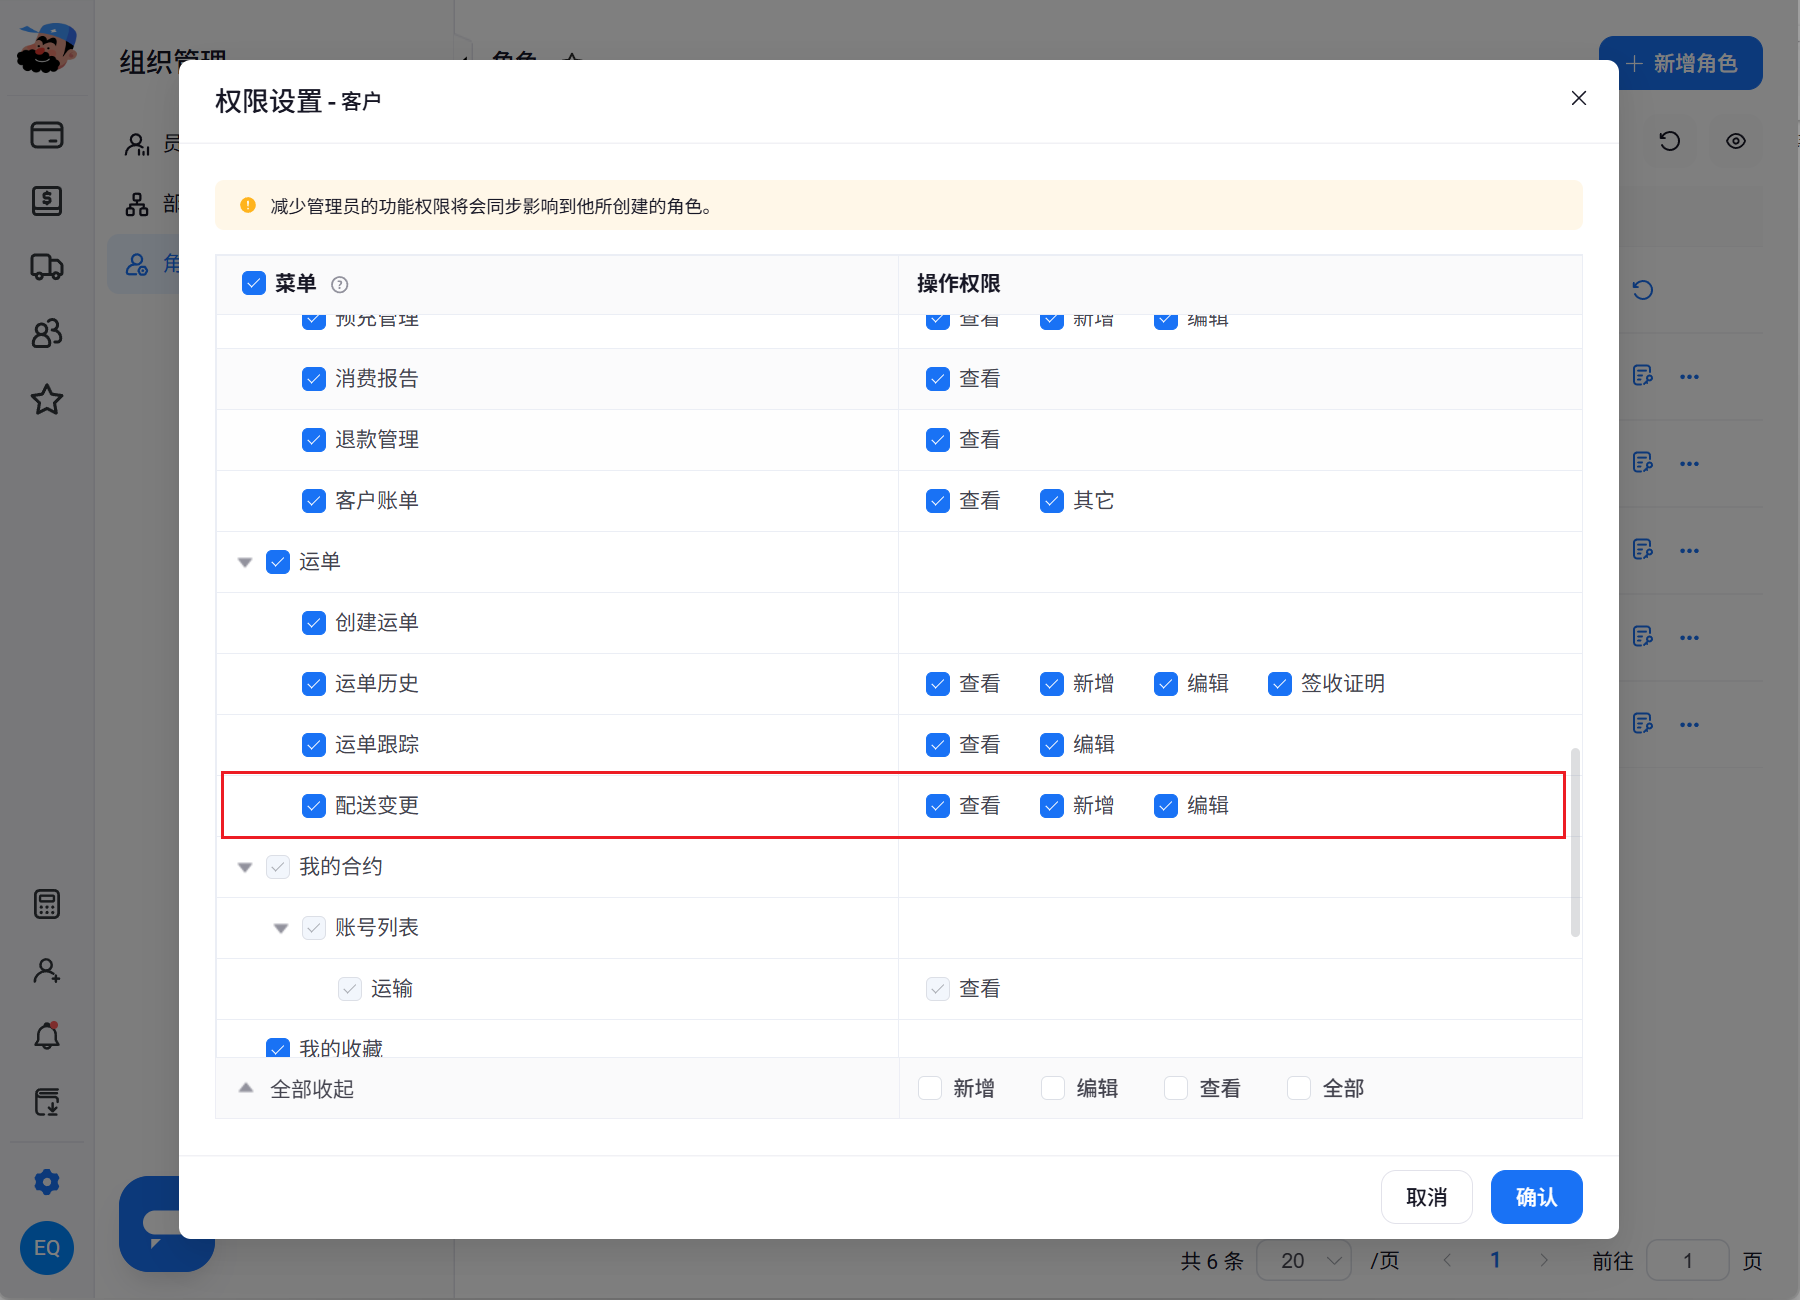Click the truck icon in left sidebar

pos(47,267)
